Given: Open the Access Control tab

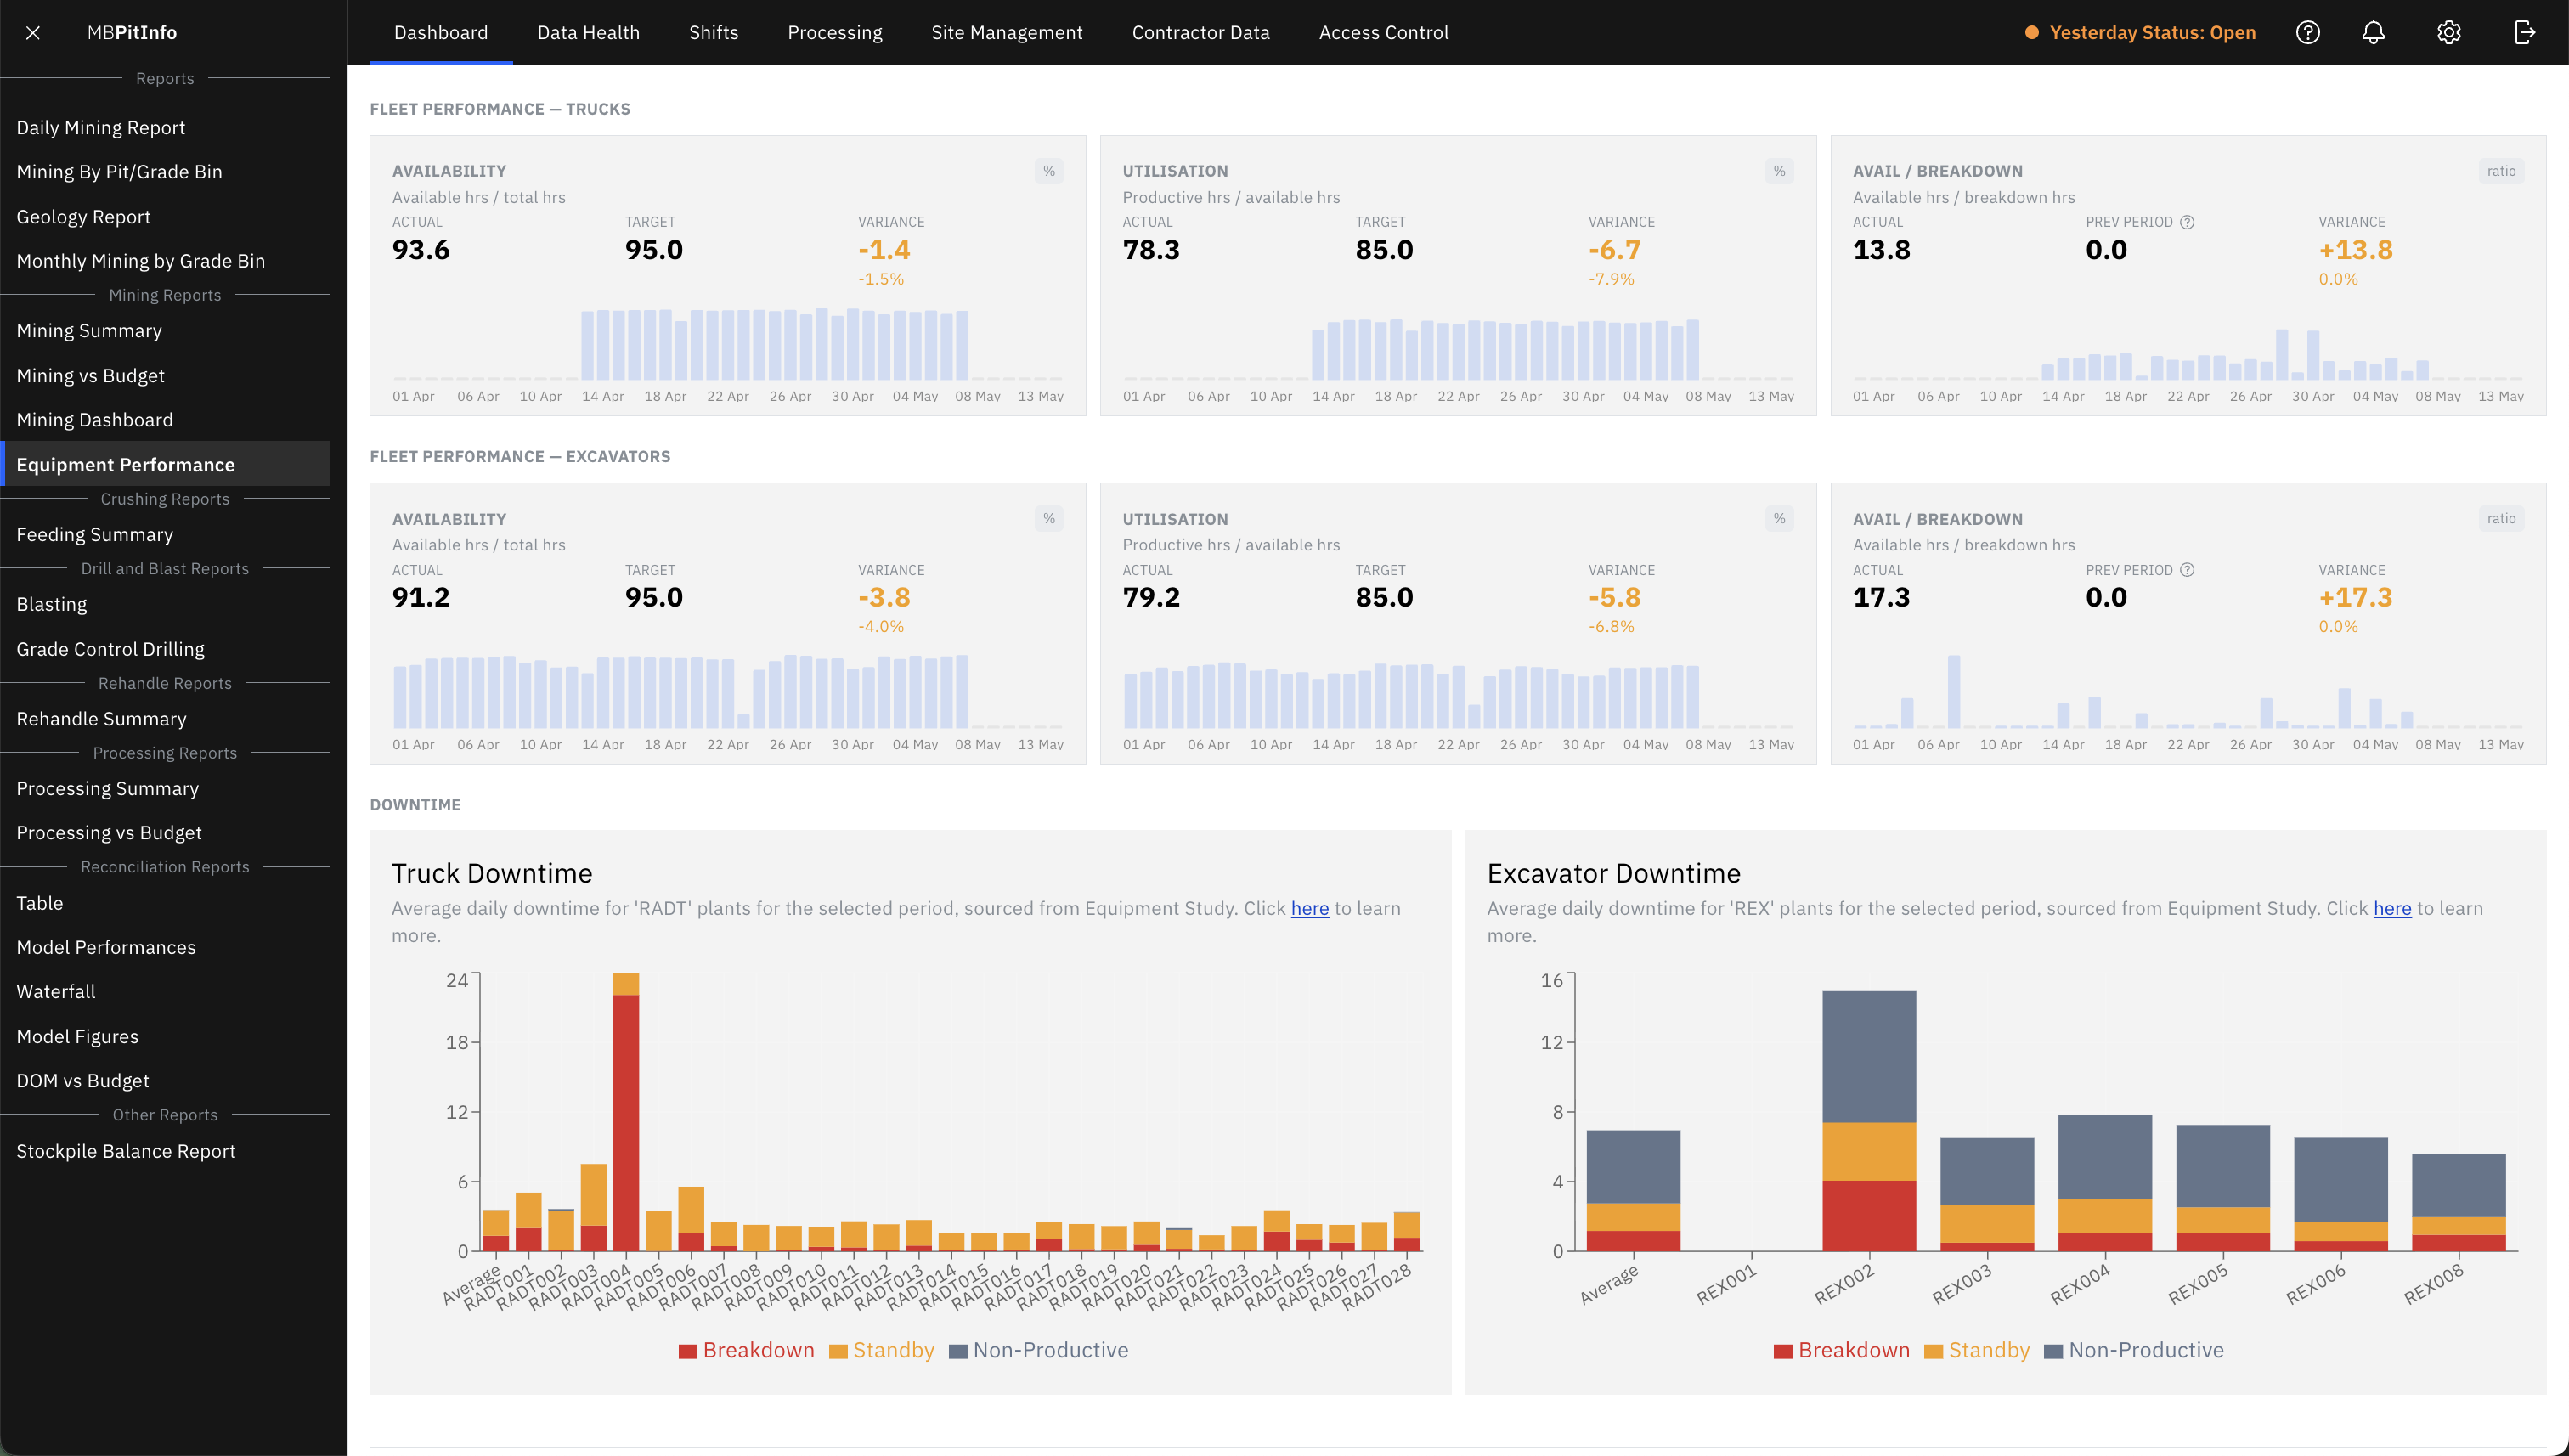Looking at the screenshot, I should [1383, 32].
